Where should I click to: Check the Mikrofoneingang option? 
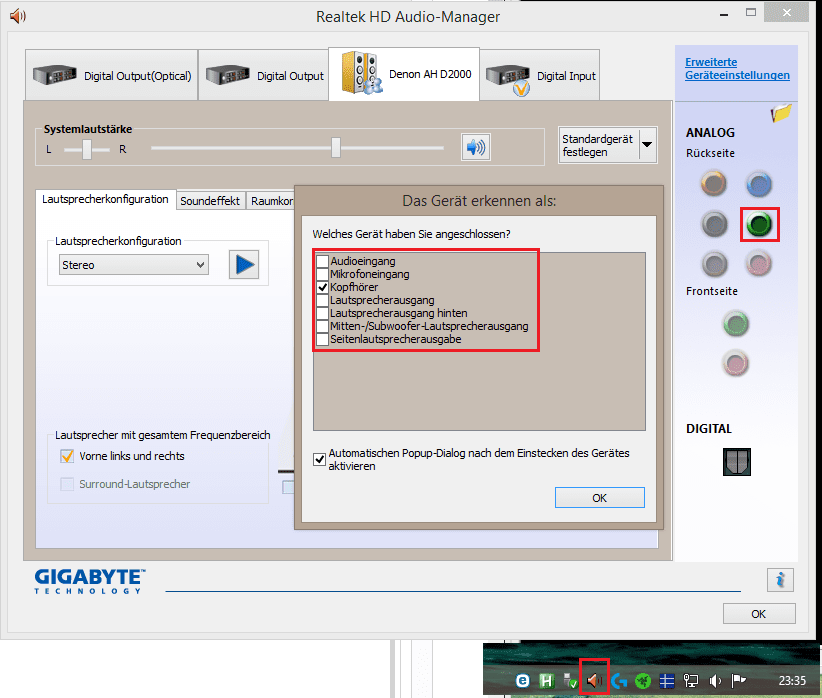coord(322,274)
